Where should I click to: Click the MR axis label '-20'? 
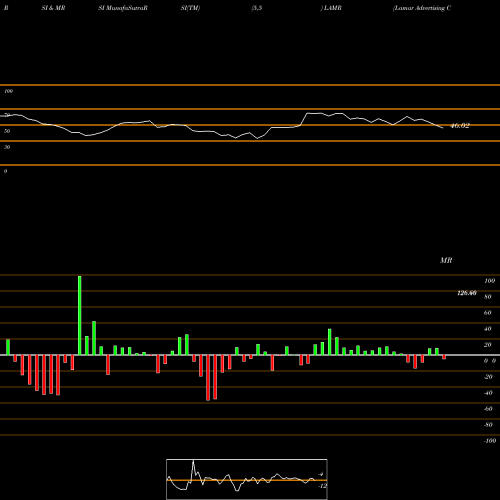(488, 377)
